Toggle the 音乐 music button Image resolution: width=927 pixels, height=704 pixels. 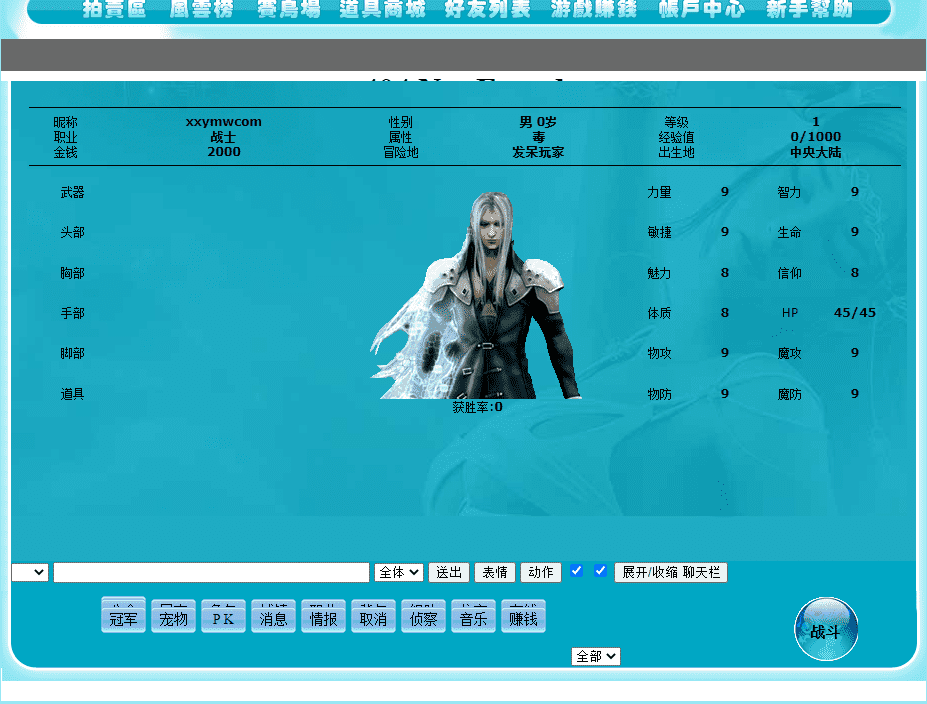pyautogui.click(x=474, y=618)
